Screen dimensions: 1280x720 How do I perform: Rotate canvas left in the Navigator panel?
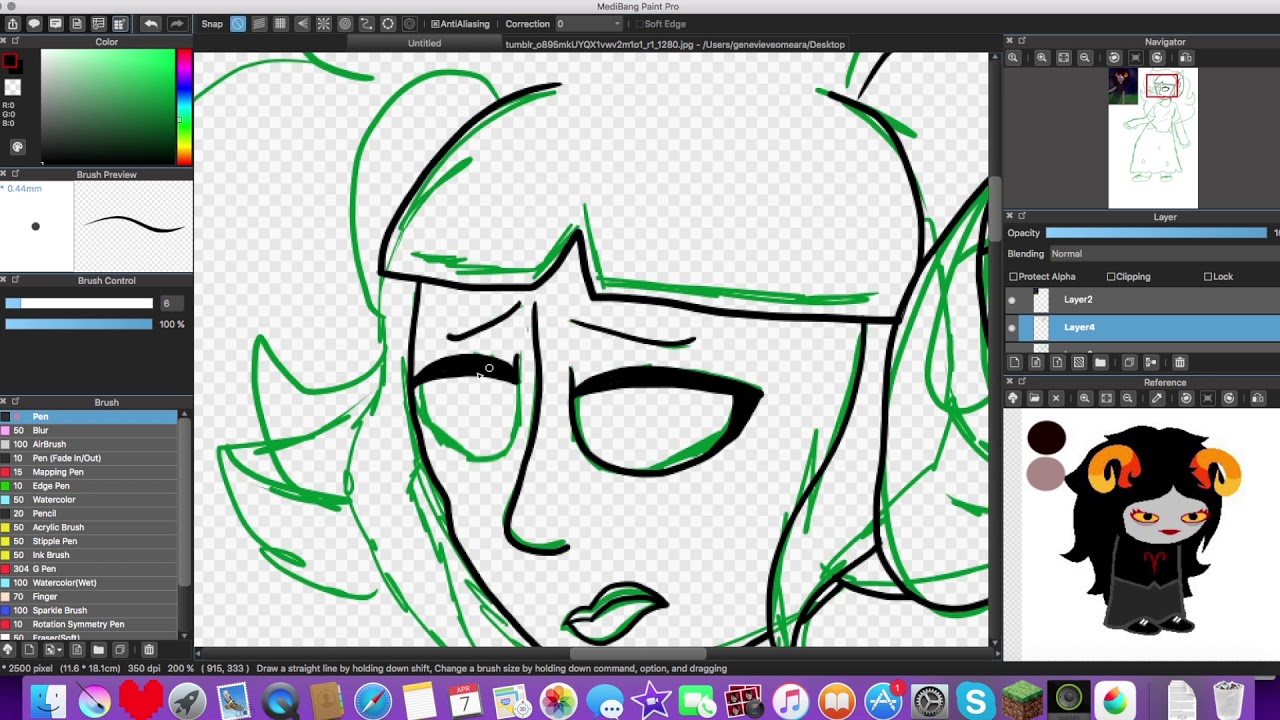click(1114, 58)
